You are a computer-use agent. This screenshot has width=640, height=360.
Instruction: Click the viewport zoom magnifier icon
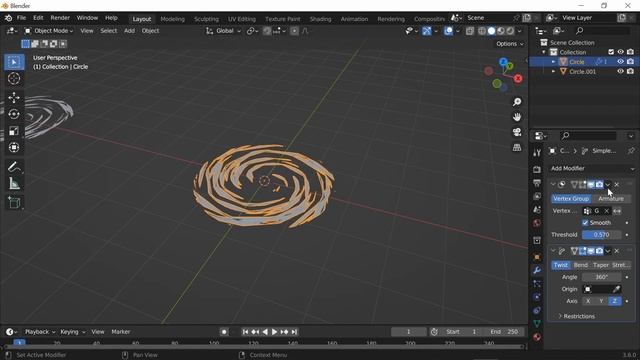(x=517, y=102)
